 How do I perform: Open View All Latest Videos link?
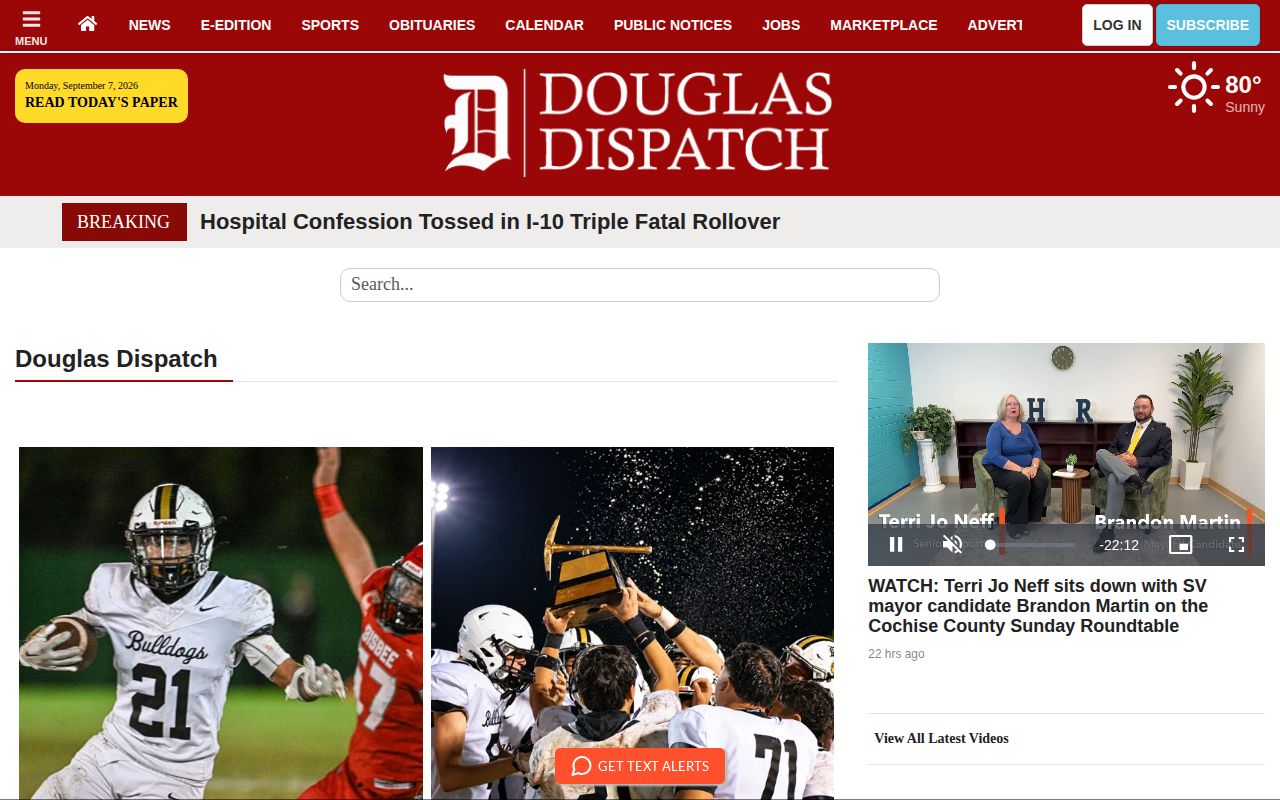[x=941, y=738]
